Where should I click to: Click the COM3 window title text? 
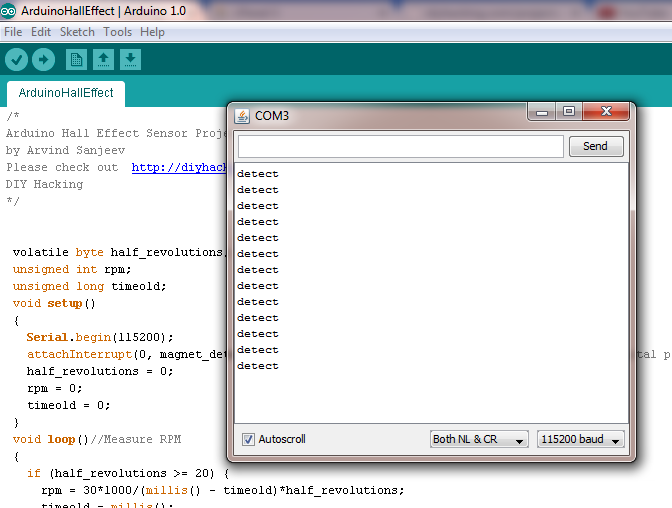(272, 116)
